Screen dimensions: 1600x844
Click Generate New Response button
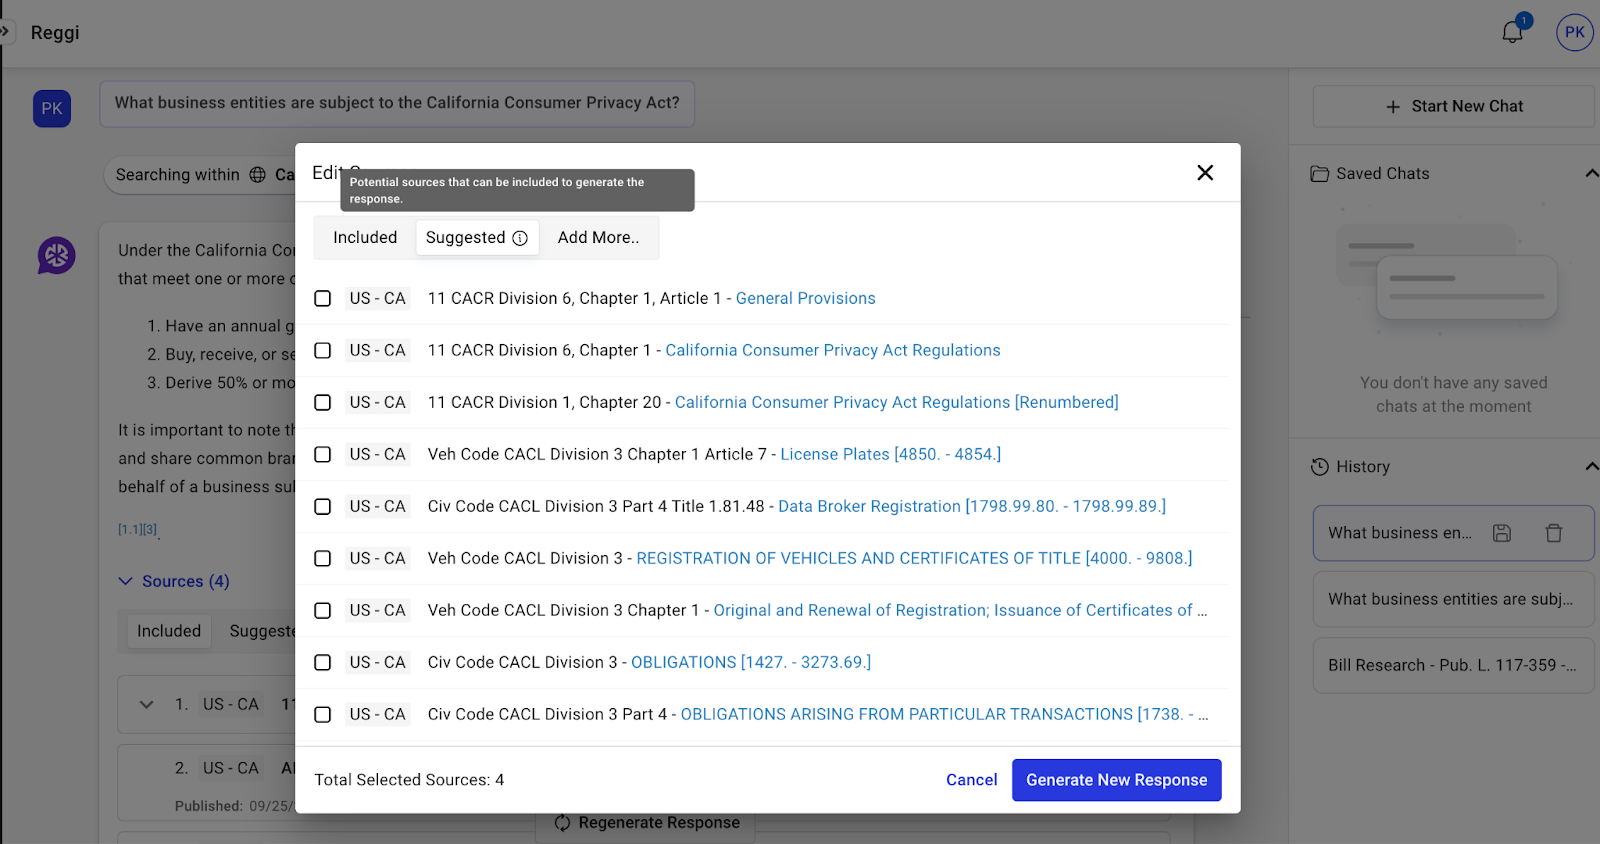pos(1116,780)
